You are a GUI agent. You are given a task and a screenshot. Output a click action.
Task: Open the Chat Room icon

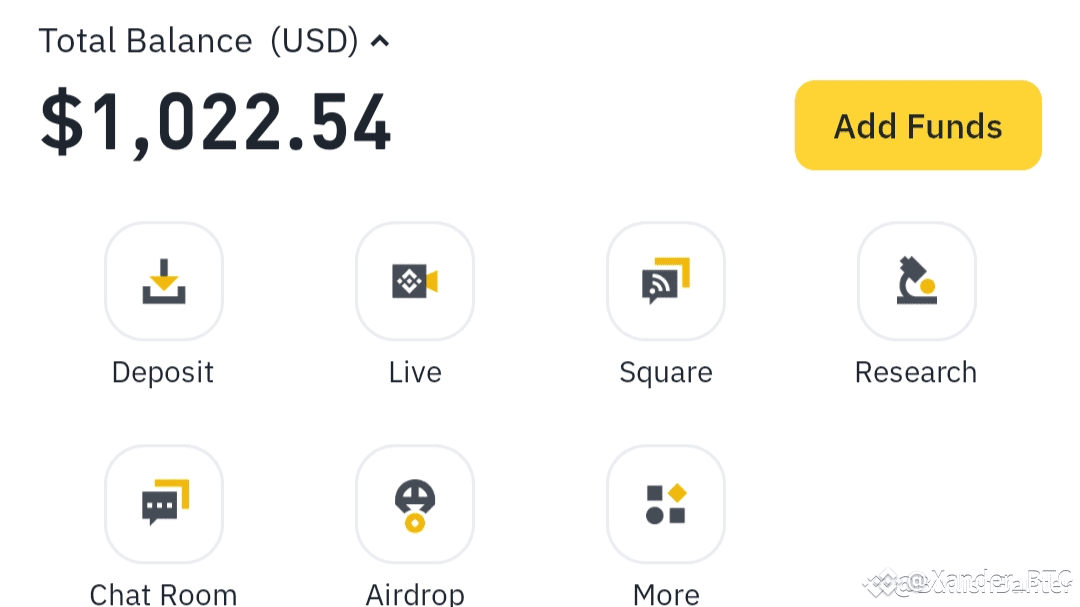pyautogui.click(x=164, y=504)
